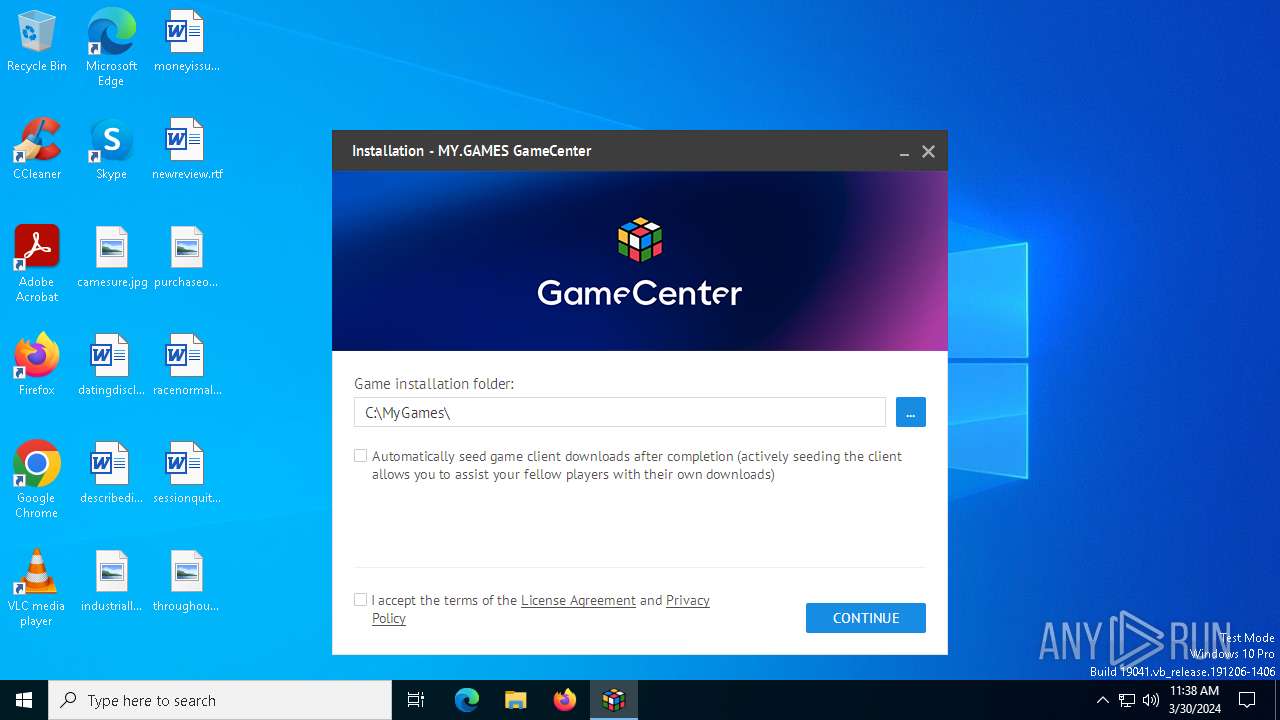Screen dimensions: 1280x720
Task: Open CCleaner desktop shortcut
Action: click(37, 150)
